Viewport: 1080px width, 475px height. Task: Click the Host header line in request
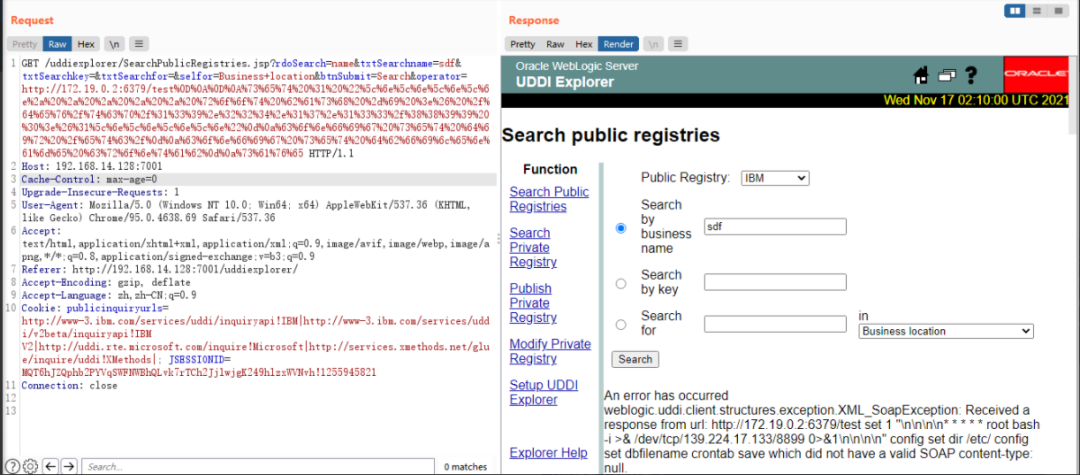92,166
